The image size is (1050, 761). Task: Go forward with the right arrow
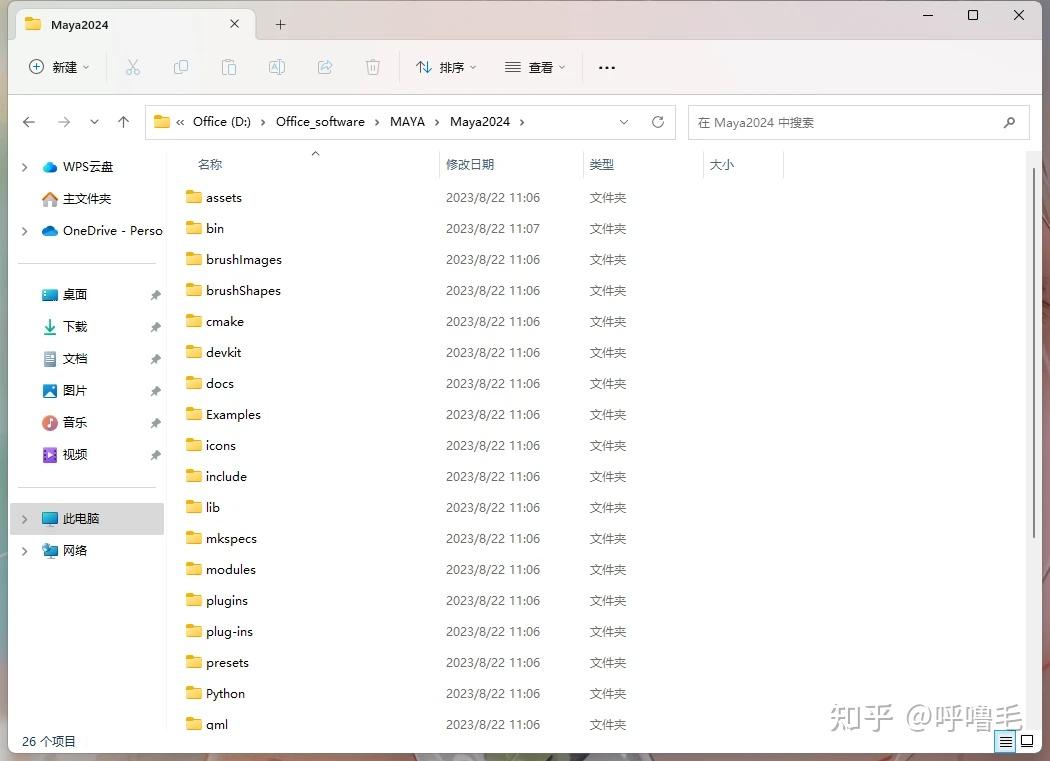coord(64,122)
